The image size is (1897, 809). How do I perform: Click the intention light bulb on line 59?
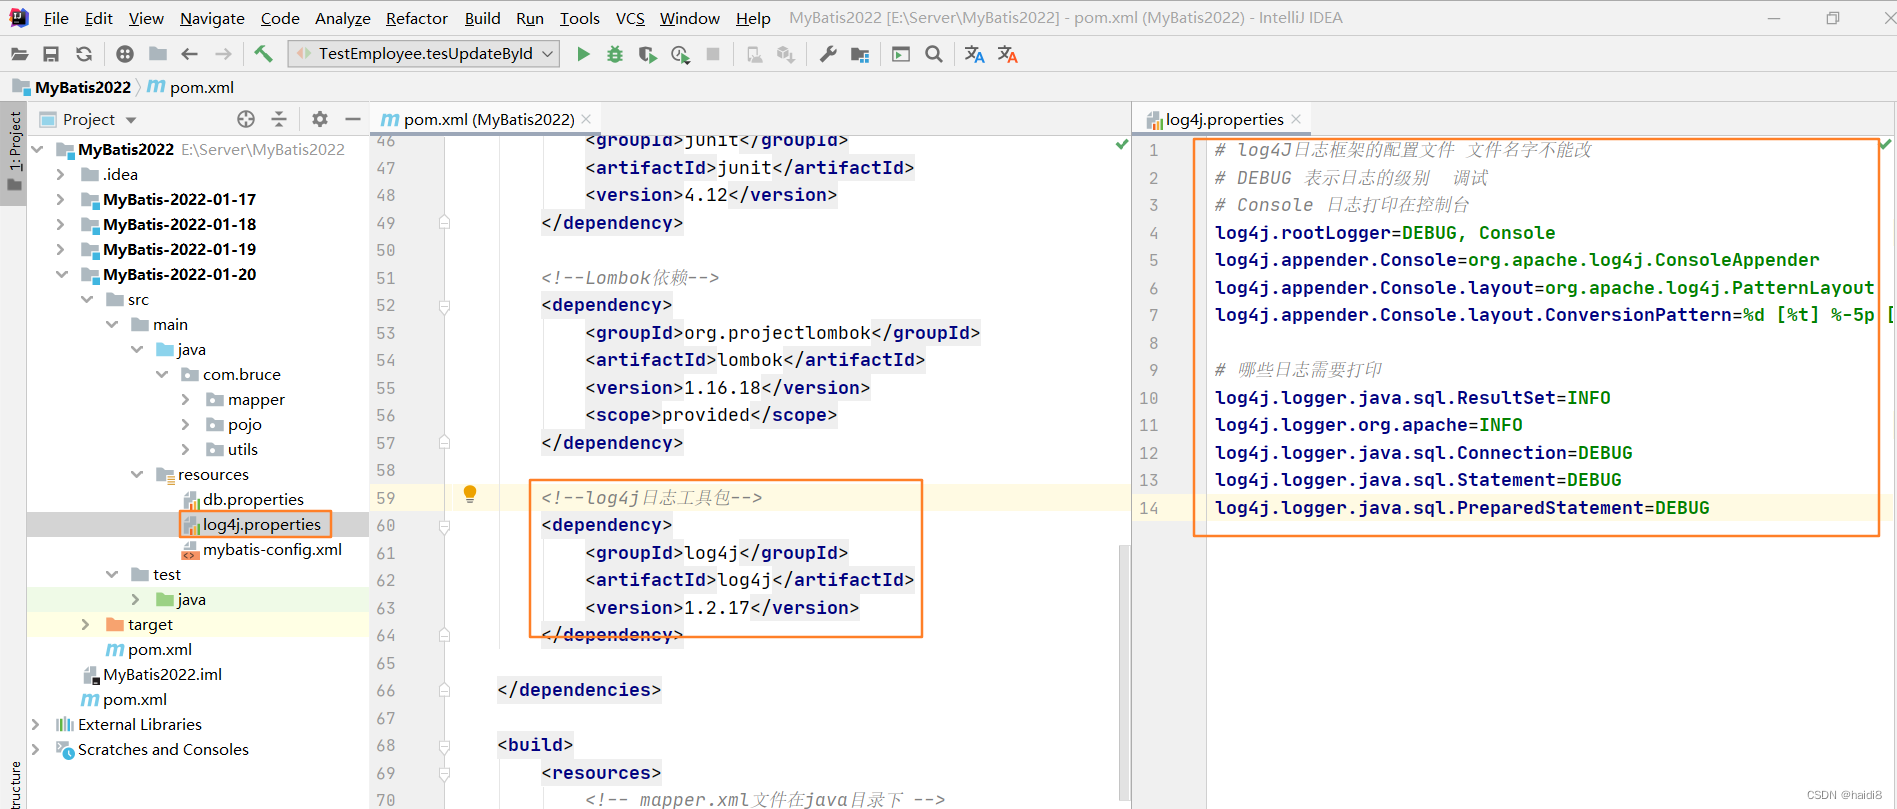(x=470, y=494)
